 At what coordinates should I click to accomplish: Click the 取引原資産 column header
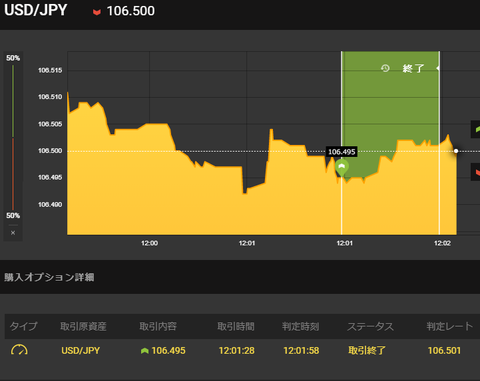click(x=83, y=326)
